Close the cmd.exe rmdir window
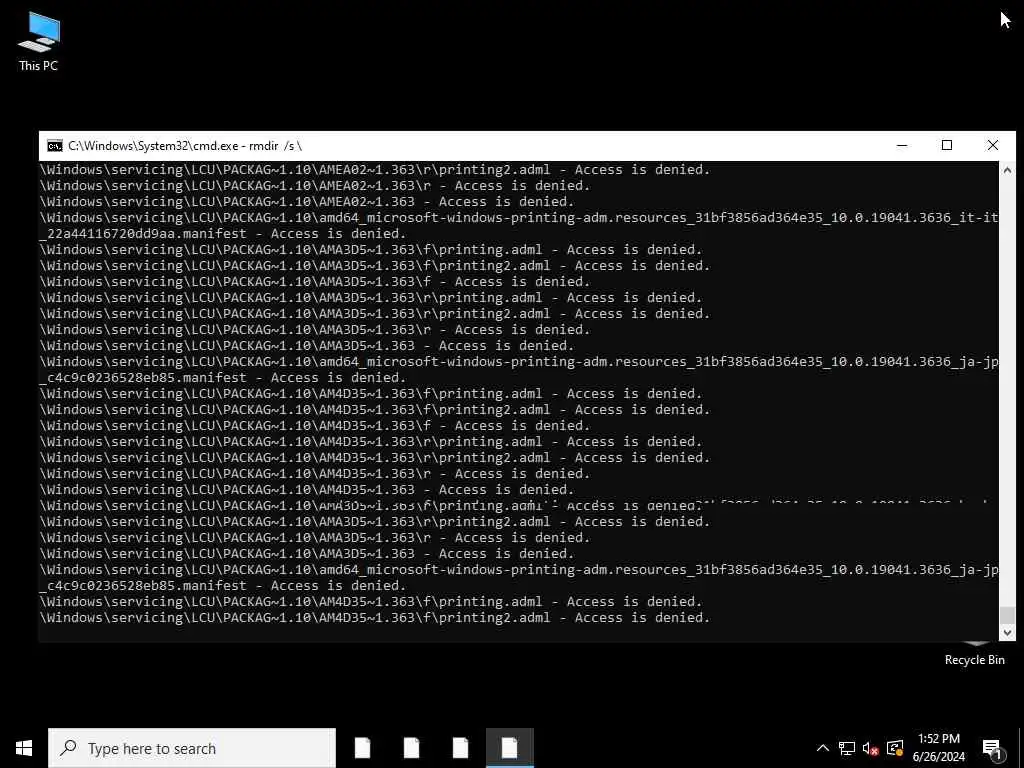The width and height of the screenshot is (1024, 768). click(993, 146)
